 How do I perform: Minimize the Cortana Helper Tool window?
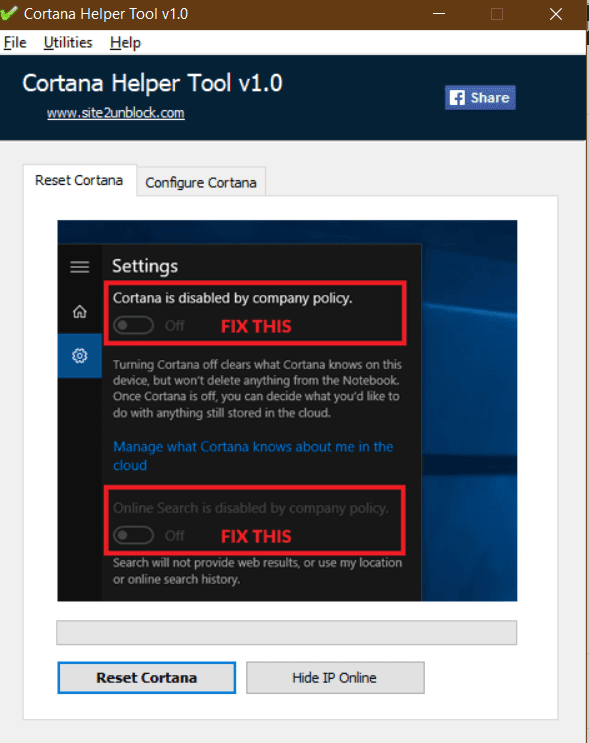[439, 14]
